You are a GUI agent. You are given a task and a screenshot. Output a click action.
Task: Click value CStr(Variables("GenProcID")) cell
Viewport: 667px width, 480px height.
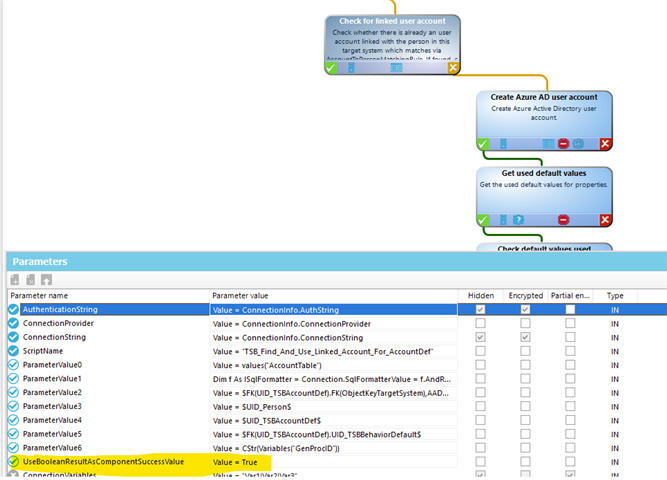334,448
